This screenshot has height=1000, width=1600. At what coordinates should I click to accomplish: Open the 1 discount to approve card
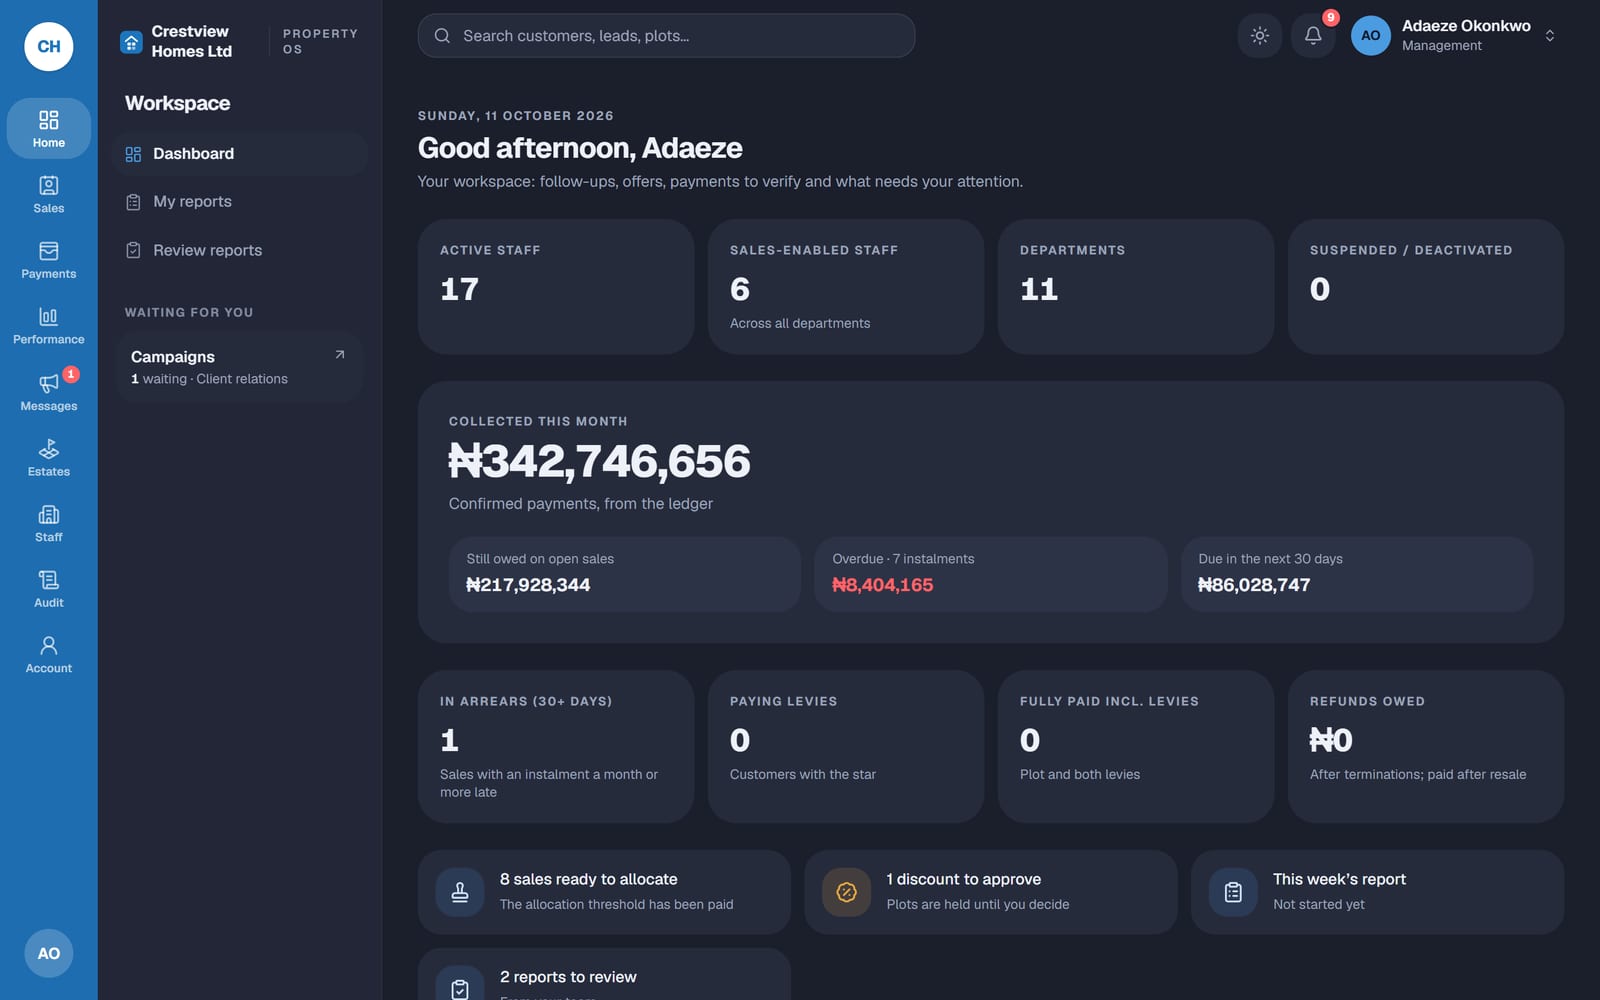coord(991,892)
